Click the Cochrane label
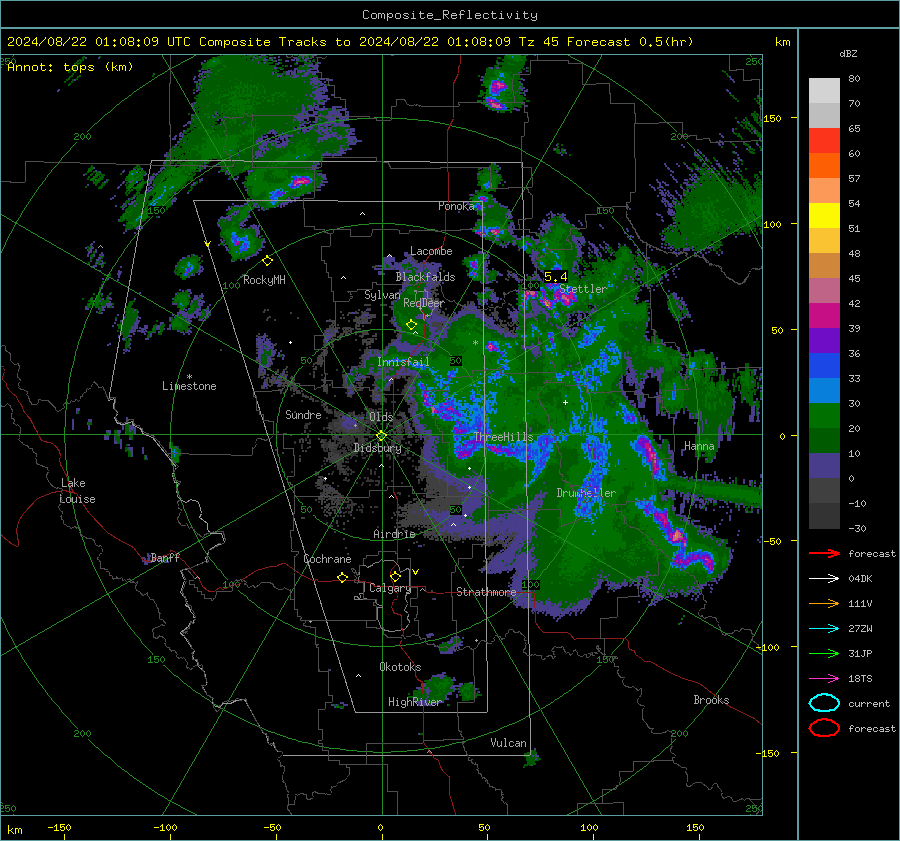Screen dimensions: 900x841 pyautogui.click(x=327, y=559)
